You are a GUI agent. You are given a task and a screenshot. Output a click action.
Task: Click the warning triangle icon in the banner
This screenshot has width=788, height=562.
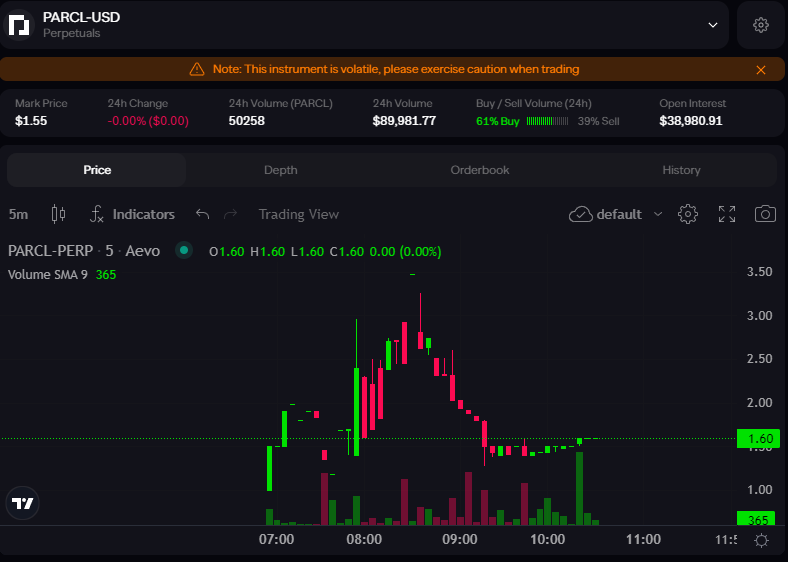[197, 69]
